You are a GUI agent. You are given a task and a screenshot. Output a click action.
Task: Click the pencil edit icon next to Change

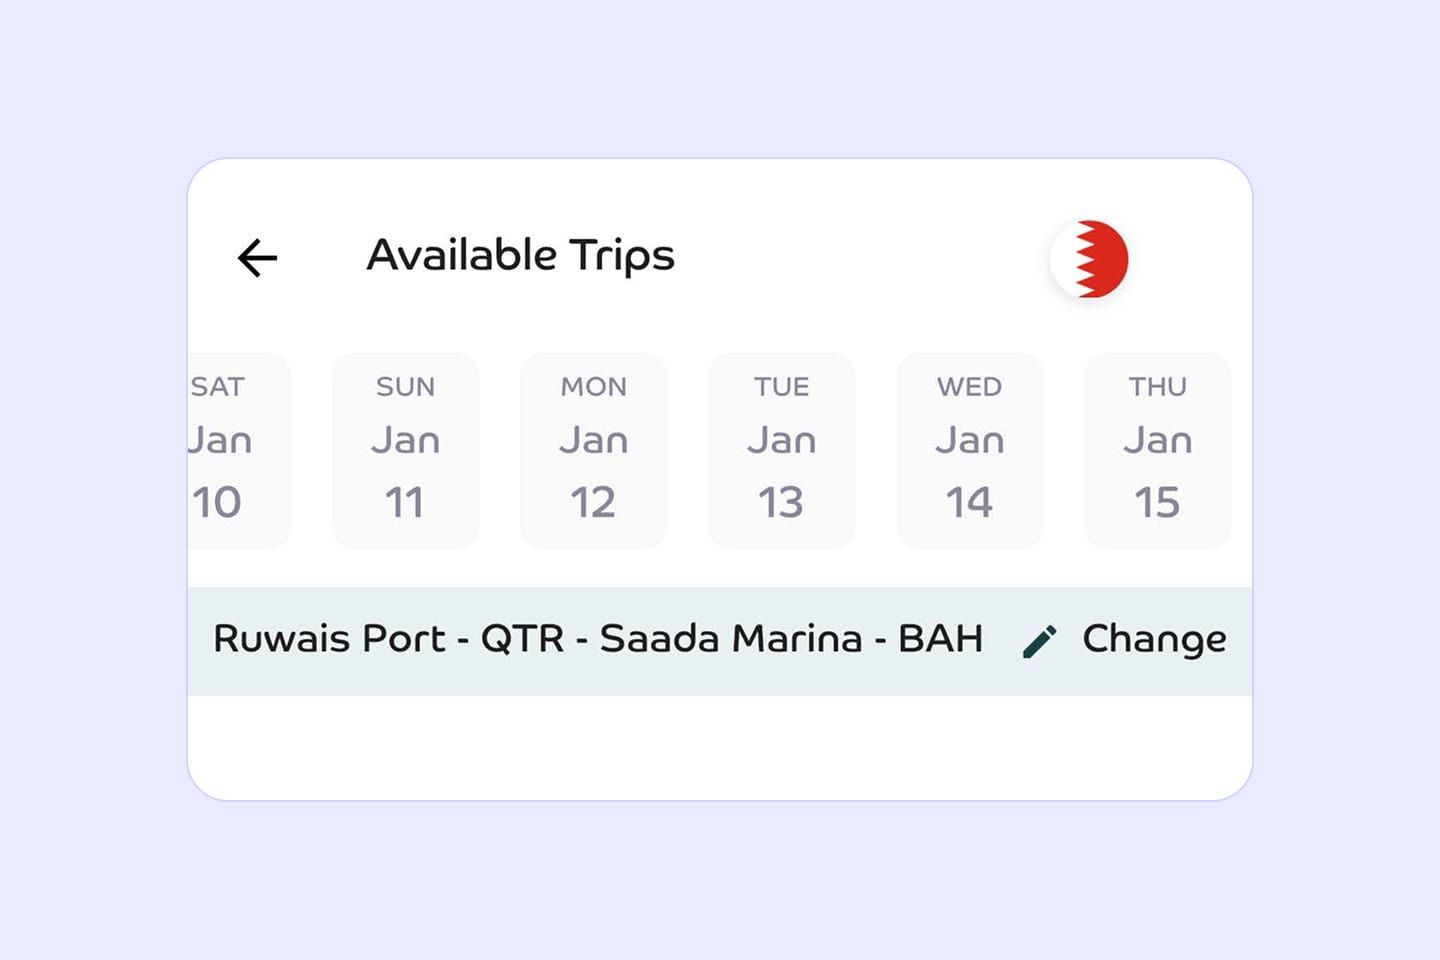1042,638
